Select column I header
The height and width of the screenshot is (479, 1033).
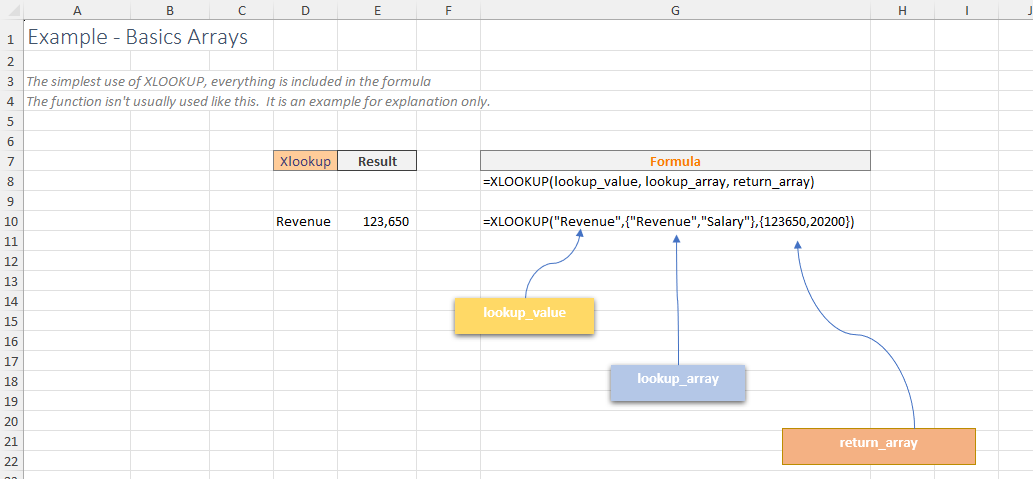966,10
